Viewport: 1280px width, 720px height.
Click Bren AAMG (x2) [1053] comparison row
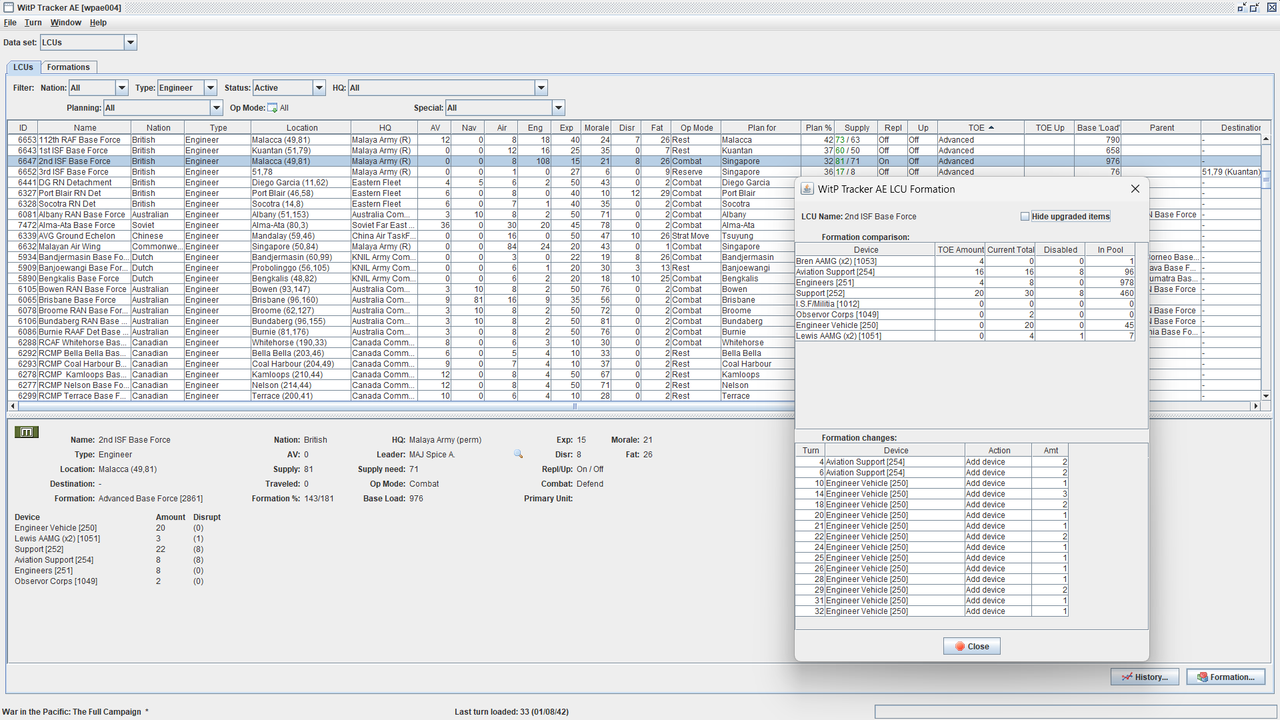click(x=965, y=260)
